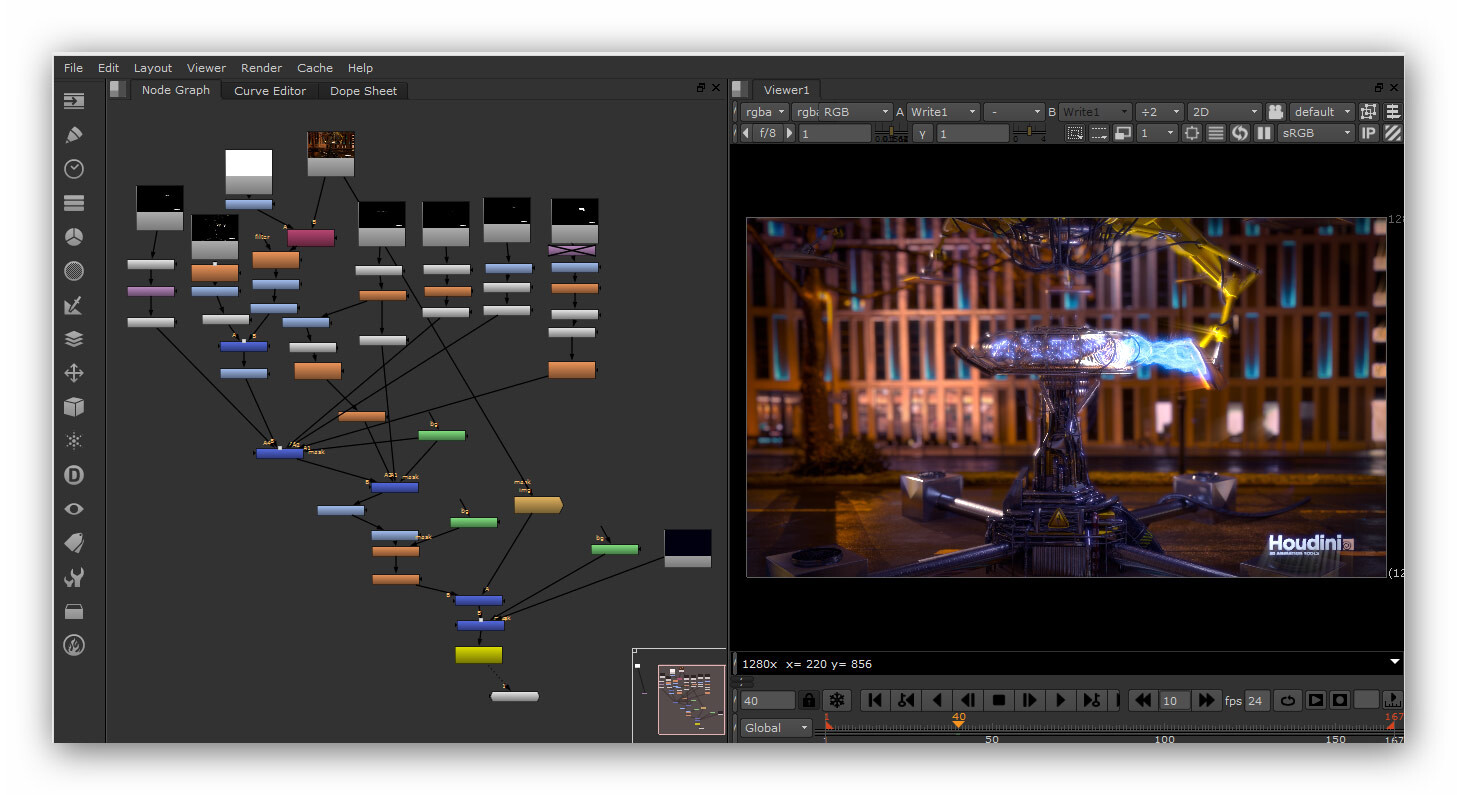Open the Transform nodes move icon
This screenshot has width=1457, height=795.
(73, 373)
